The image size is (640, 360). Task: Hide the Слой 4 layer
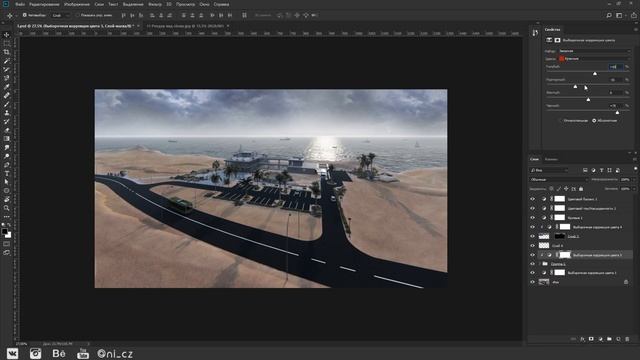coord(532,246)
